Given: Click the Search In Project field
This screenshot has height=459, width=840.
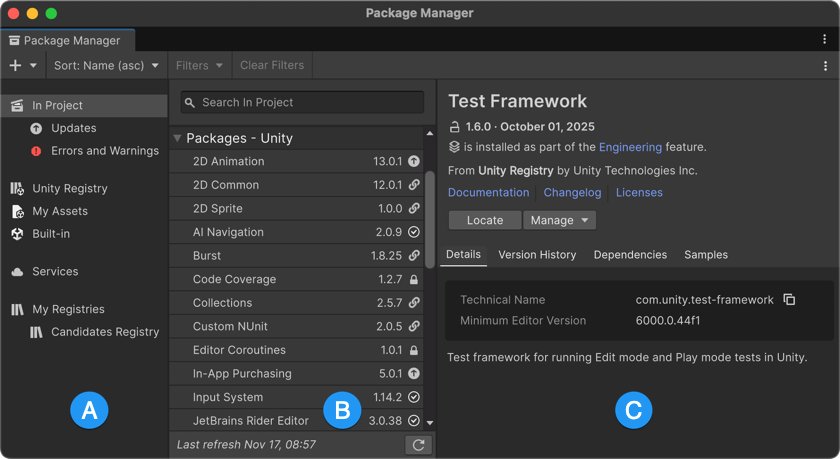Looking at the screenshot, I should 302,102.
